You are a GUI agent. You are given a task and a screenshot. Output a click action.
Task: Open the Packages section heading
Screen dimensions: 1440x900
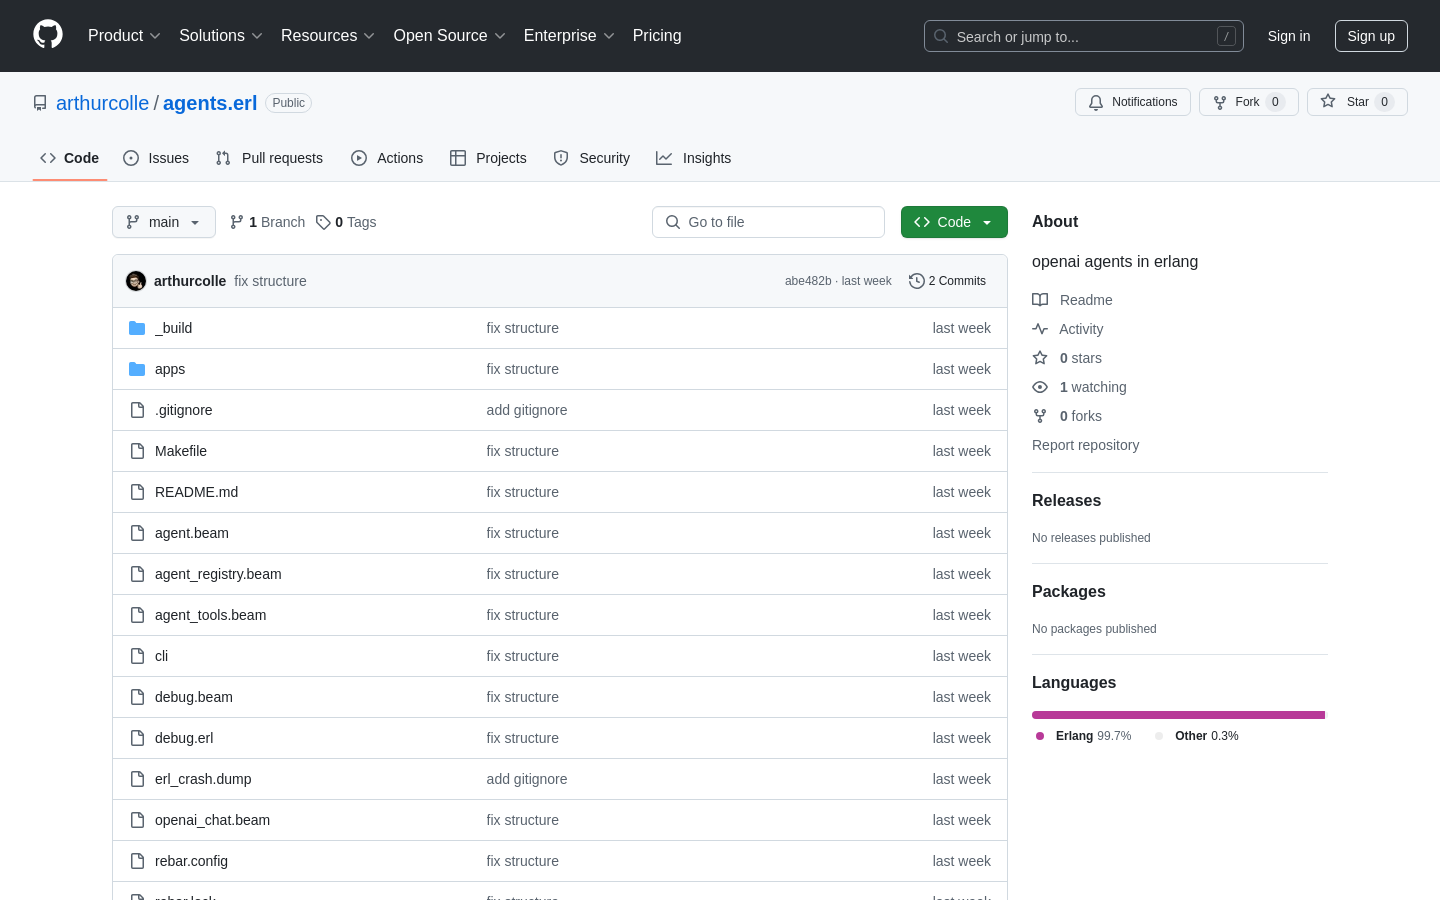click(x=1068, y=592)
